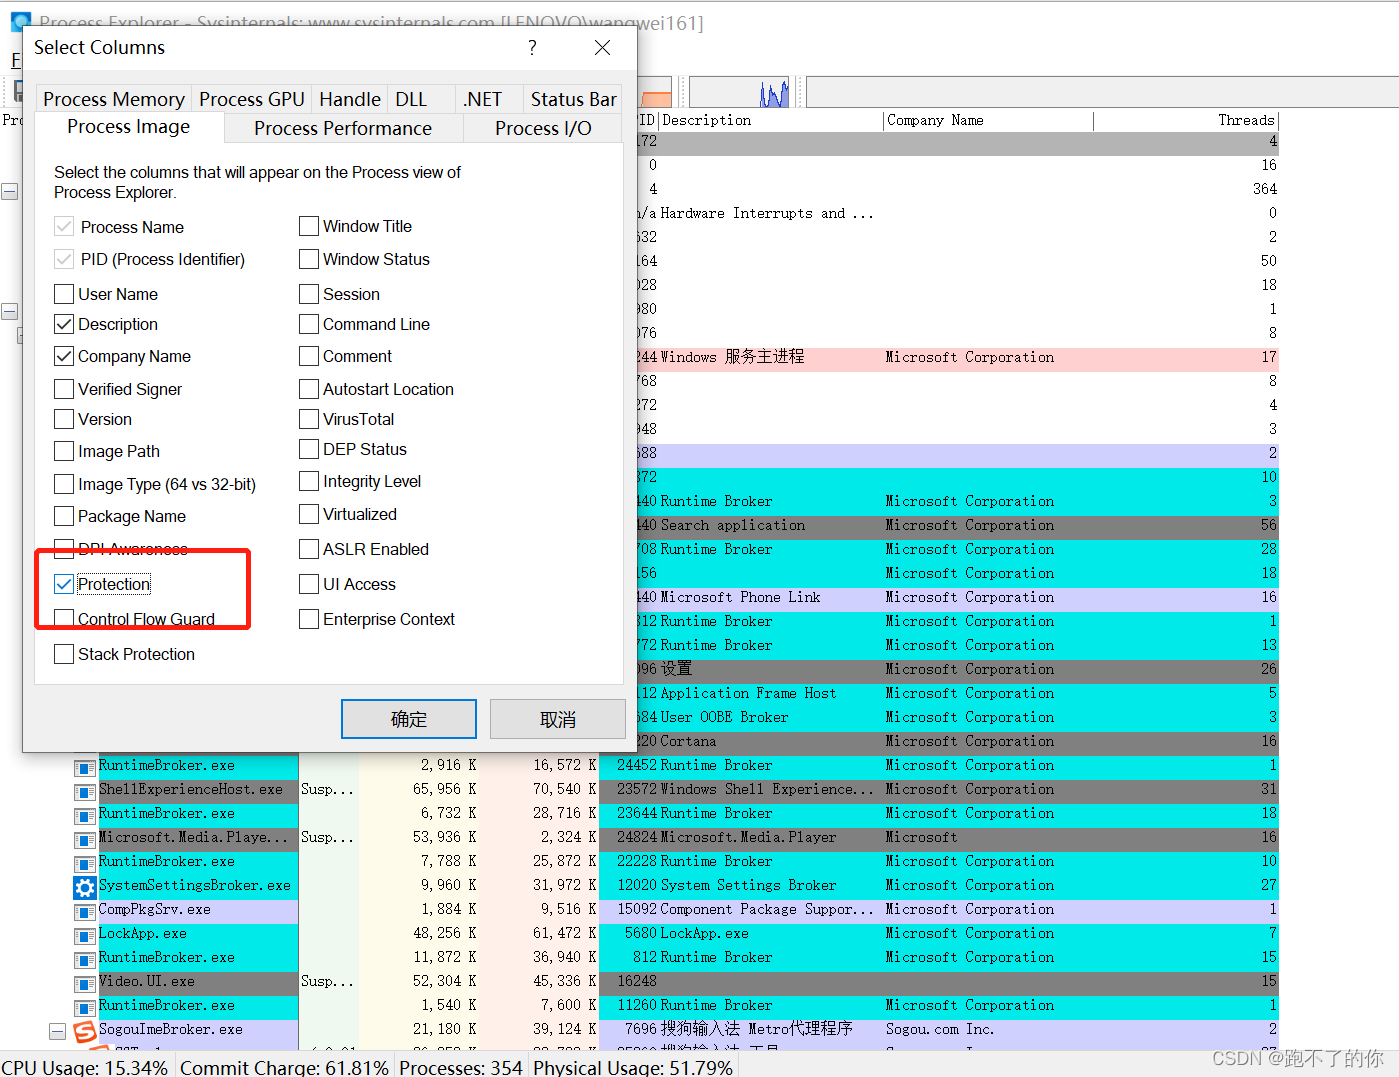Enable the Package Name checkbox
This screenshot has width=1399, height=1077.
(x=64, y=516)
